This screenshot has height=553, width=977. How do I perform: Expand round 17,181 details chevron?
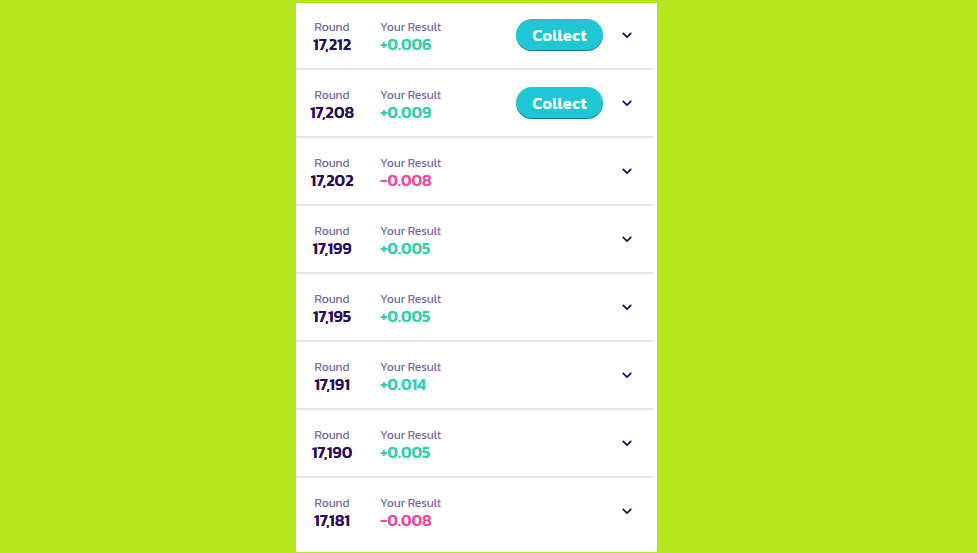click(627, 511)
